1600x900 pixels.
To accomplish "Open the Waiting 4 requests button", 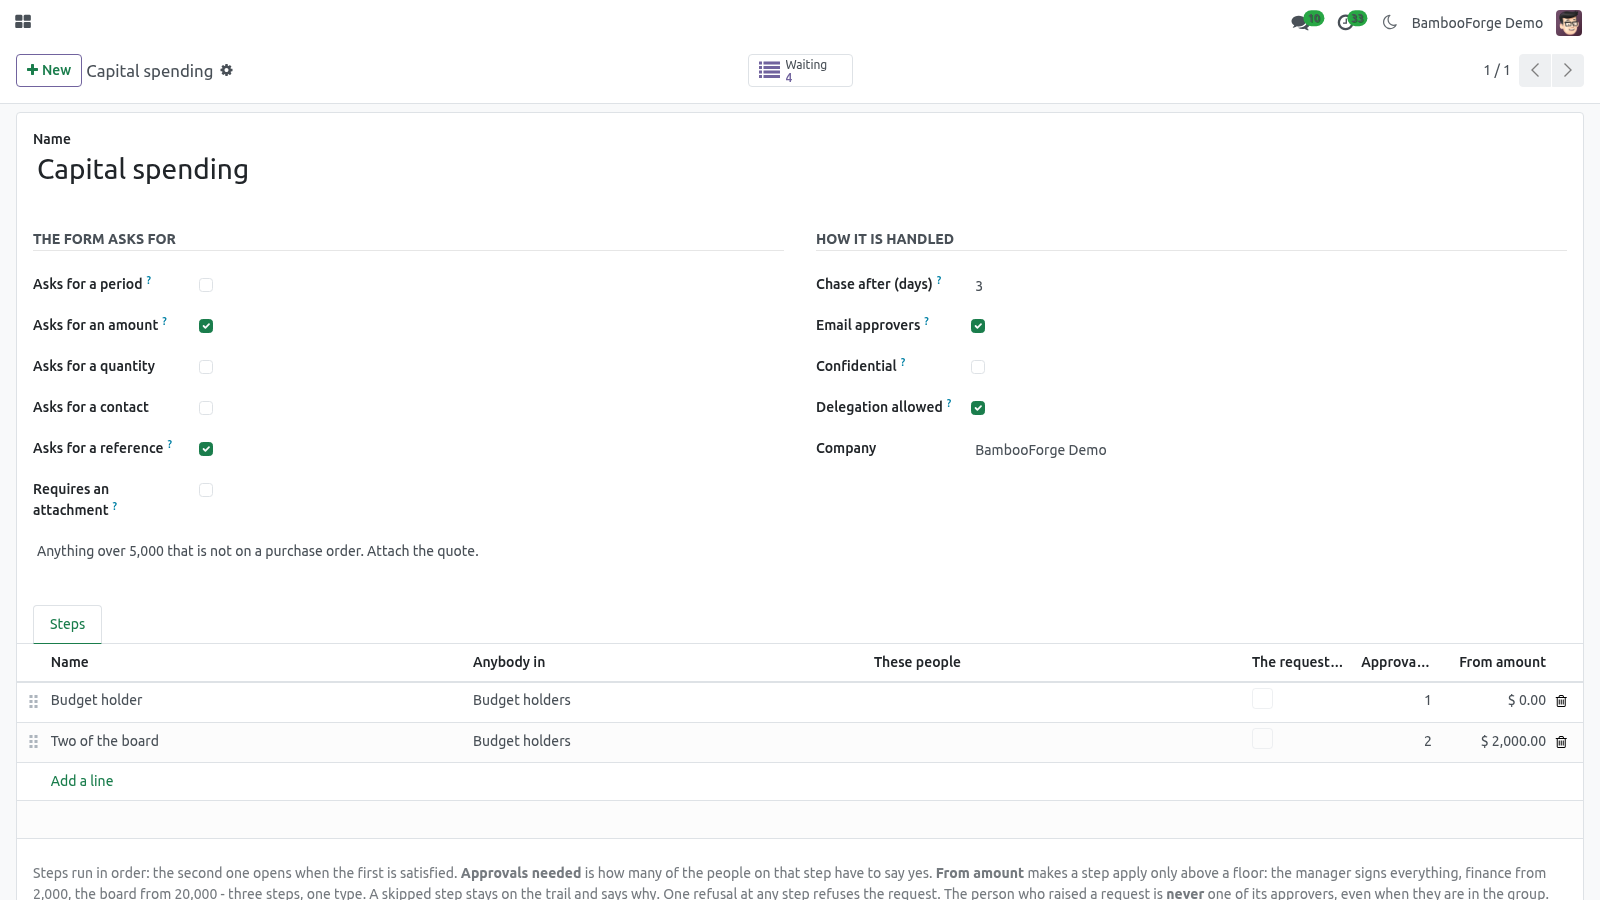I will 800,70.
